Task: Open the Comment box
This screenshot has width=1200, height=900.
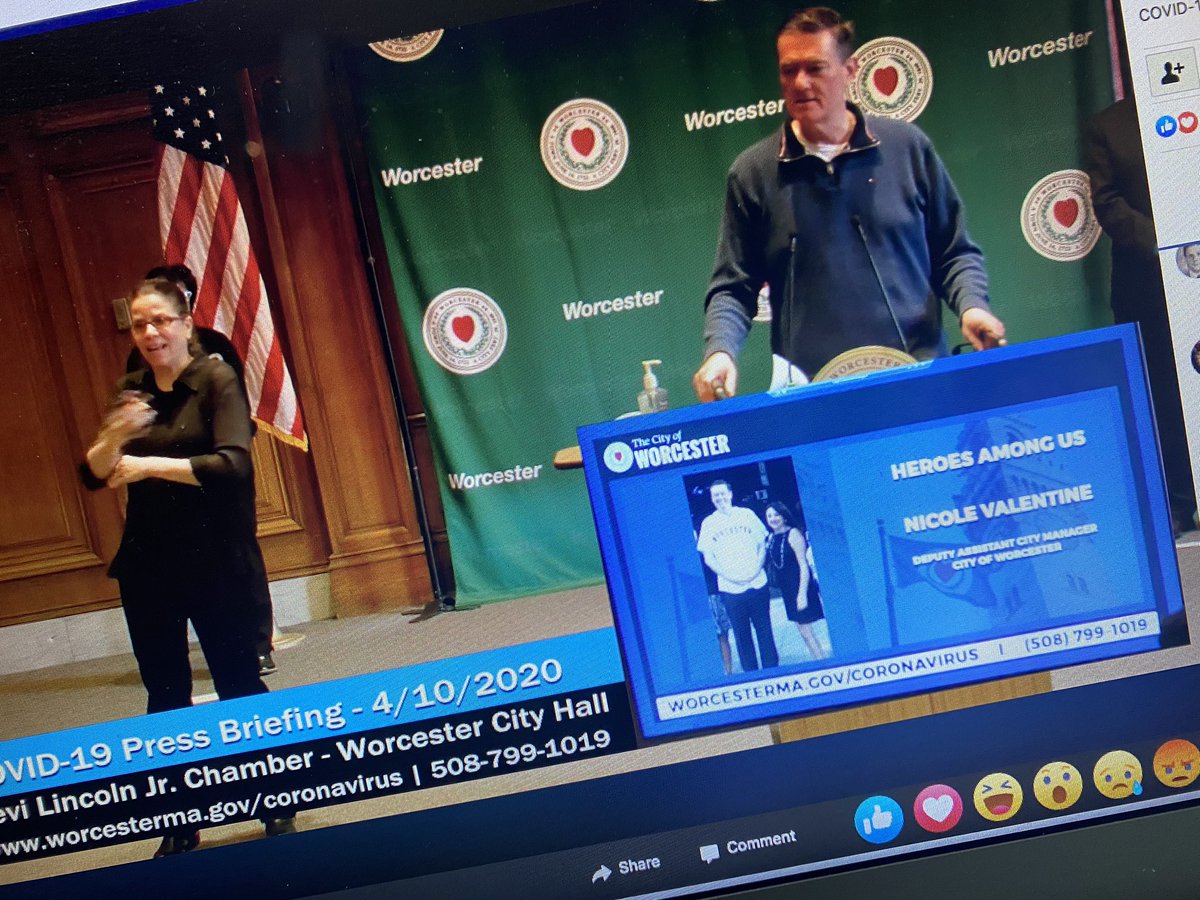Action: pos(748,846)
